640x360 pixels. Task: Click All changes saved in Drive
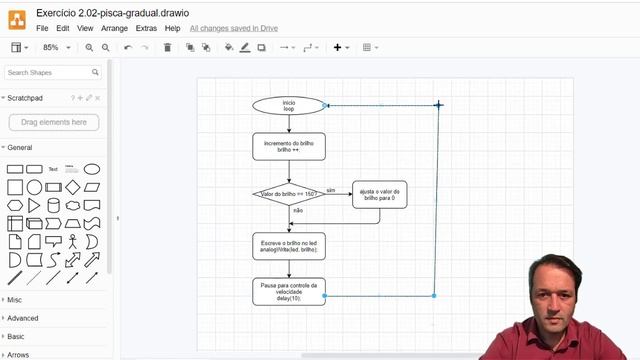(x=234, y=28)
